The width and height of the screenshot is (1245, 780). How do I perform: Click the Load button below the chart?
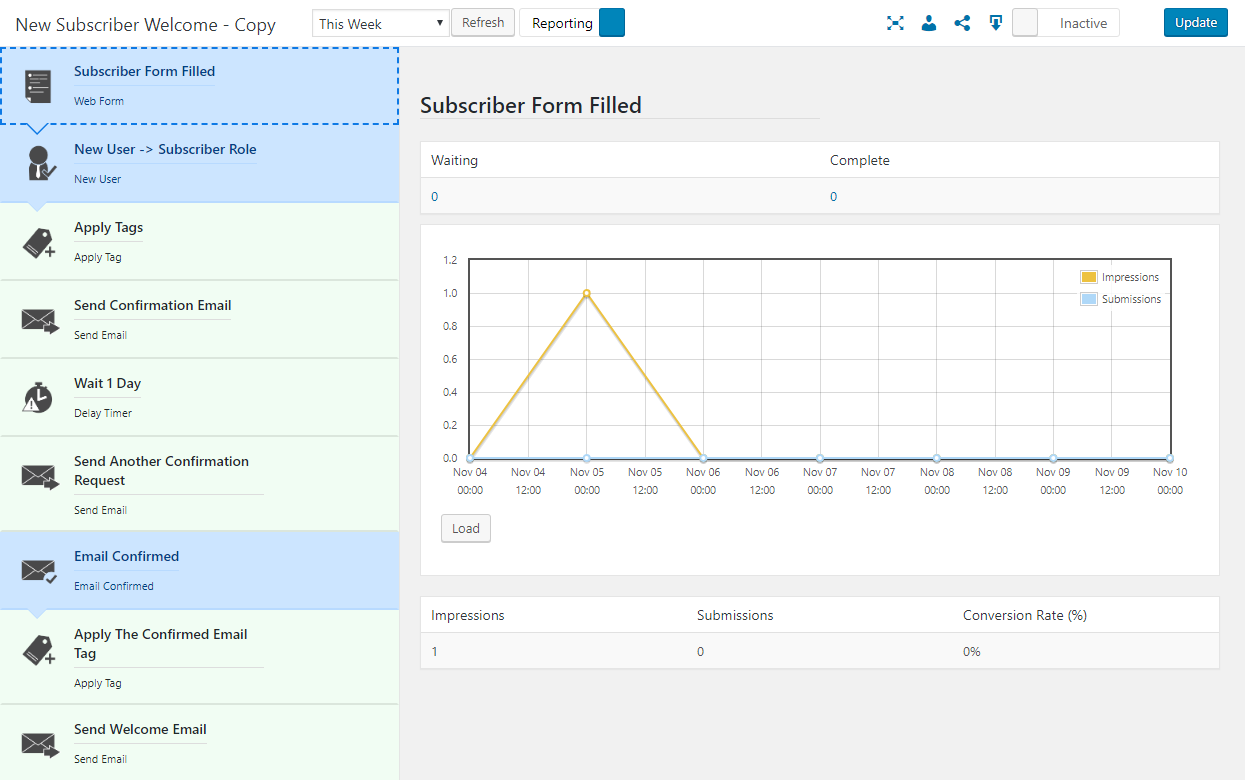pyautogui.click(x=466, y=528)
